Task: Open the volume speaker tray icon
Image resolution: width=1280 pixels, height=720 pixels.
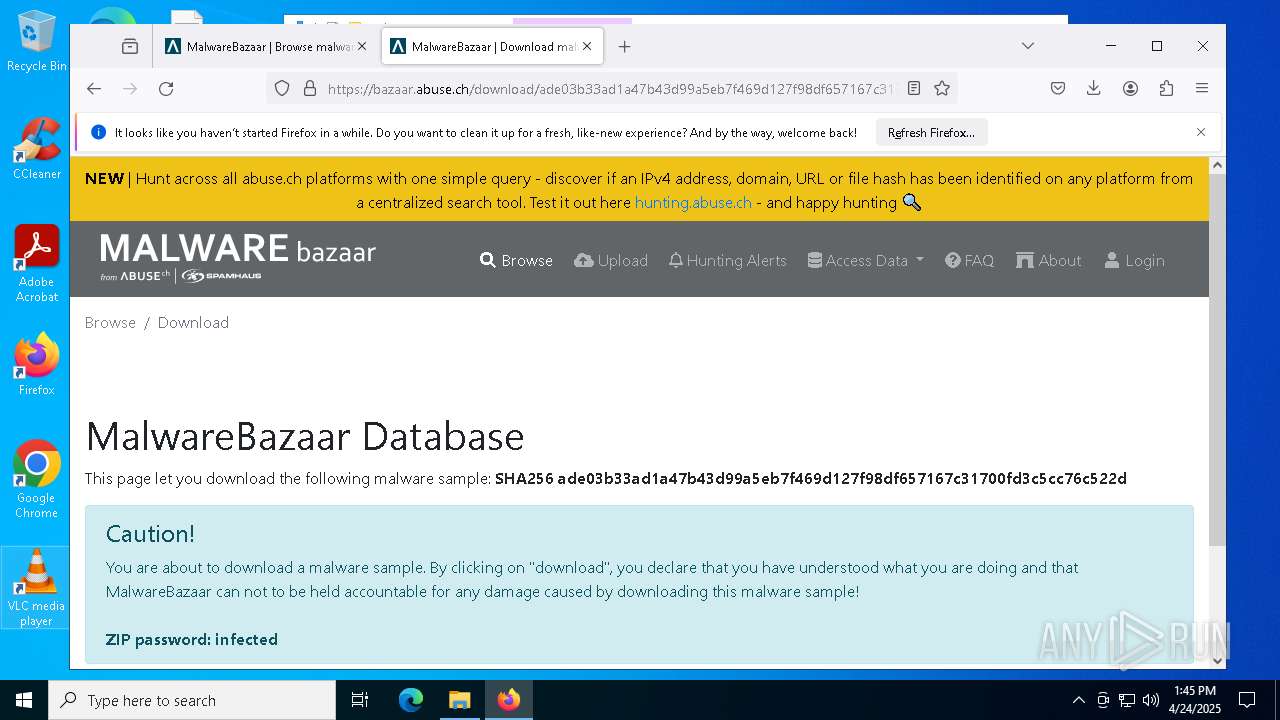Action: (1151, 700)
